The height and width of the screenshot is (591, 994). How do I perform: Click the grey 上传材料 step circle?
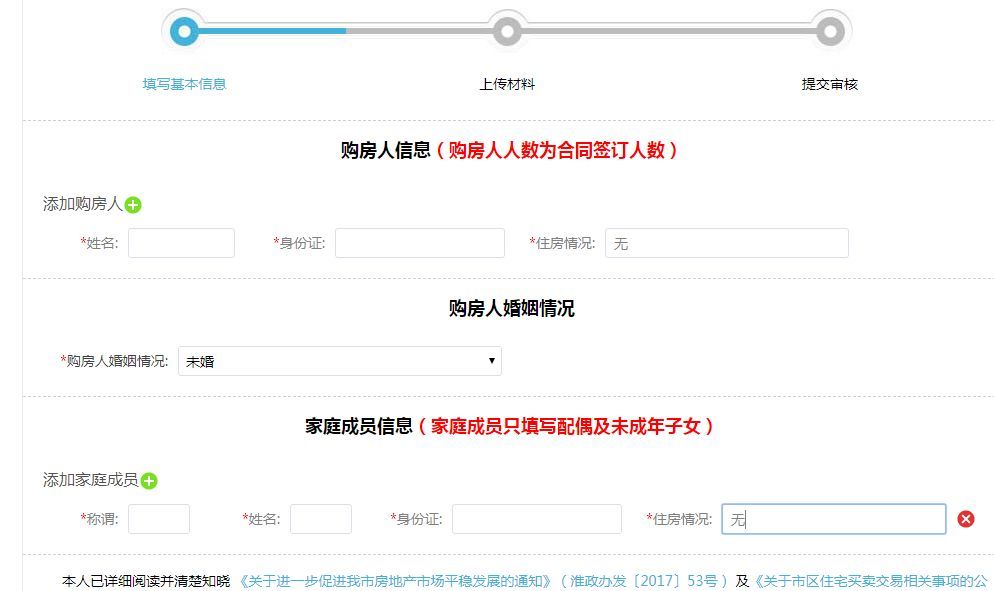(x=507, y=30)
